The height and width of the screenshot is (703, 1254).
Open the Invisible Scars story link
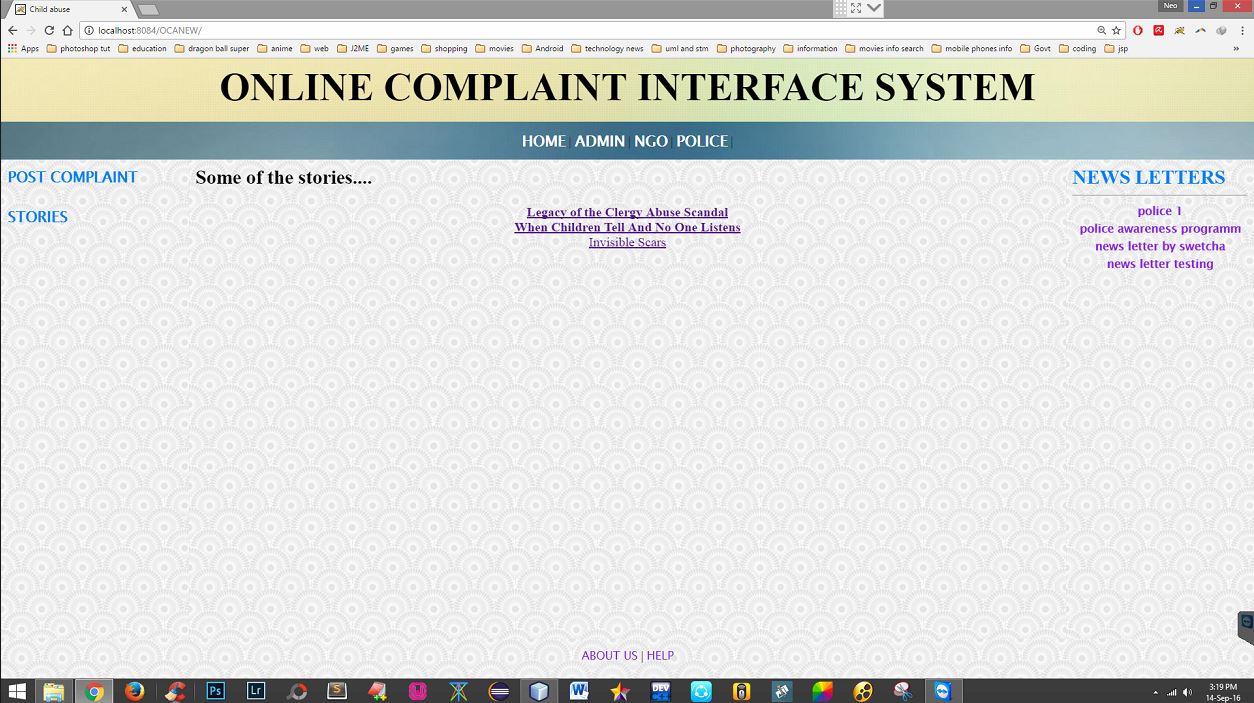tap(627, 242)
